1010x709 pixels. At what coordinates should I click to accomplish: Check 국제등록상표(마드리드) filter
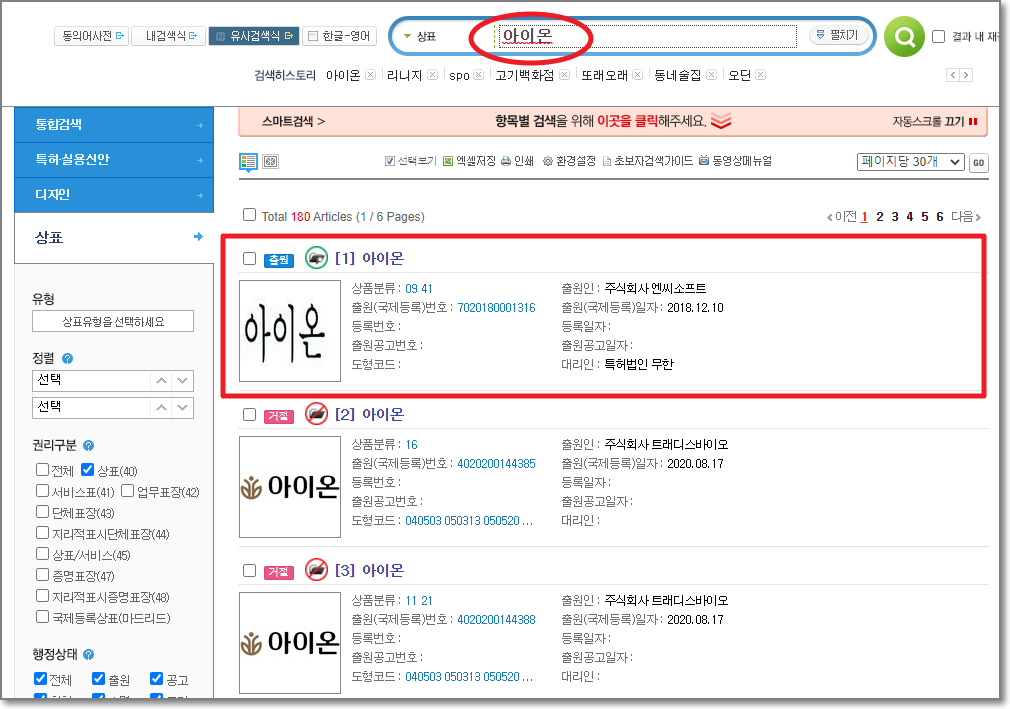click(x=43, y=617)
